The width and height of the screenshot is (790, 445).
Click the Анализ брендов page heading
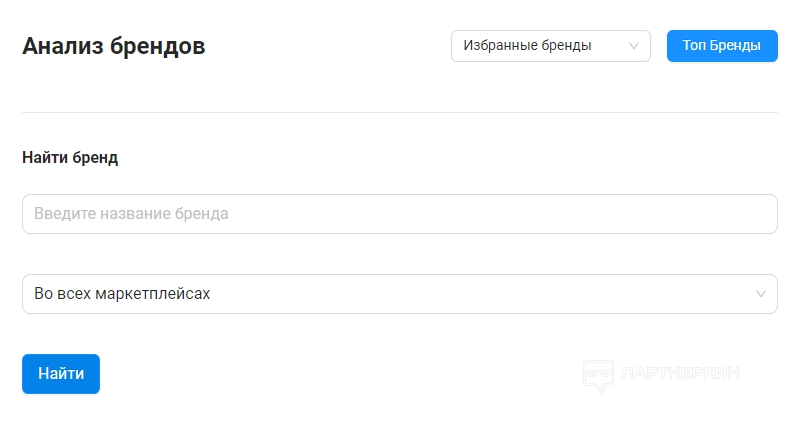(113, 46)
